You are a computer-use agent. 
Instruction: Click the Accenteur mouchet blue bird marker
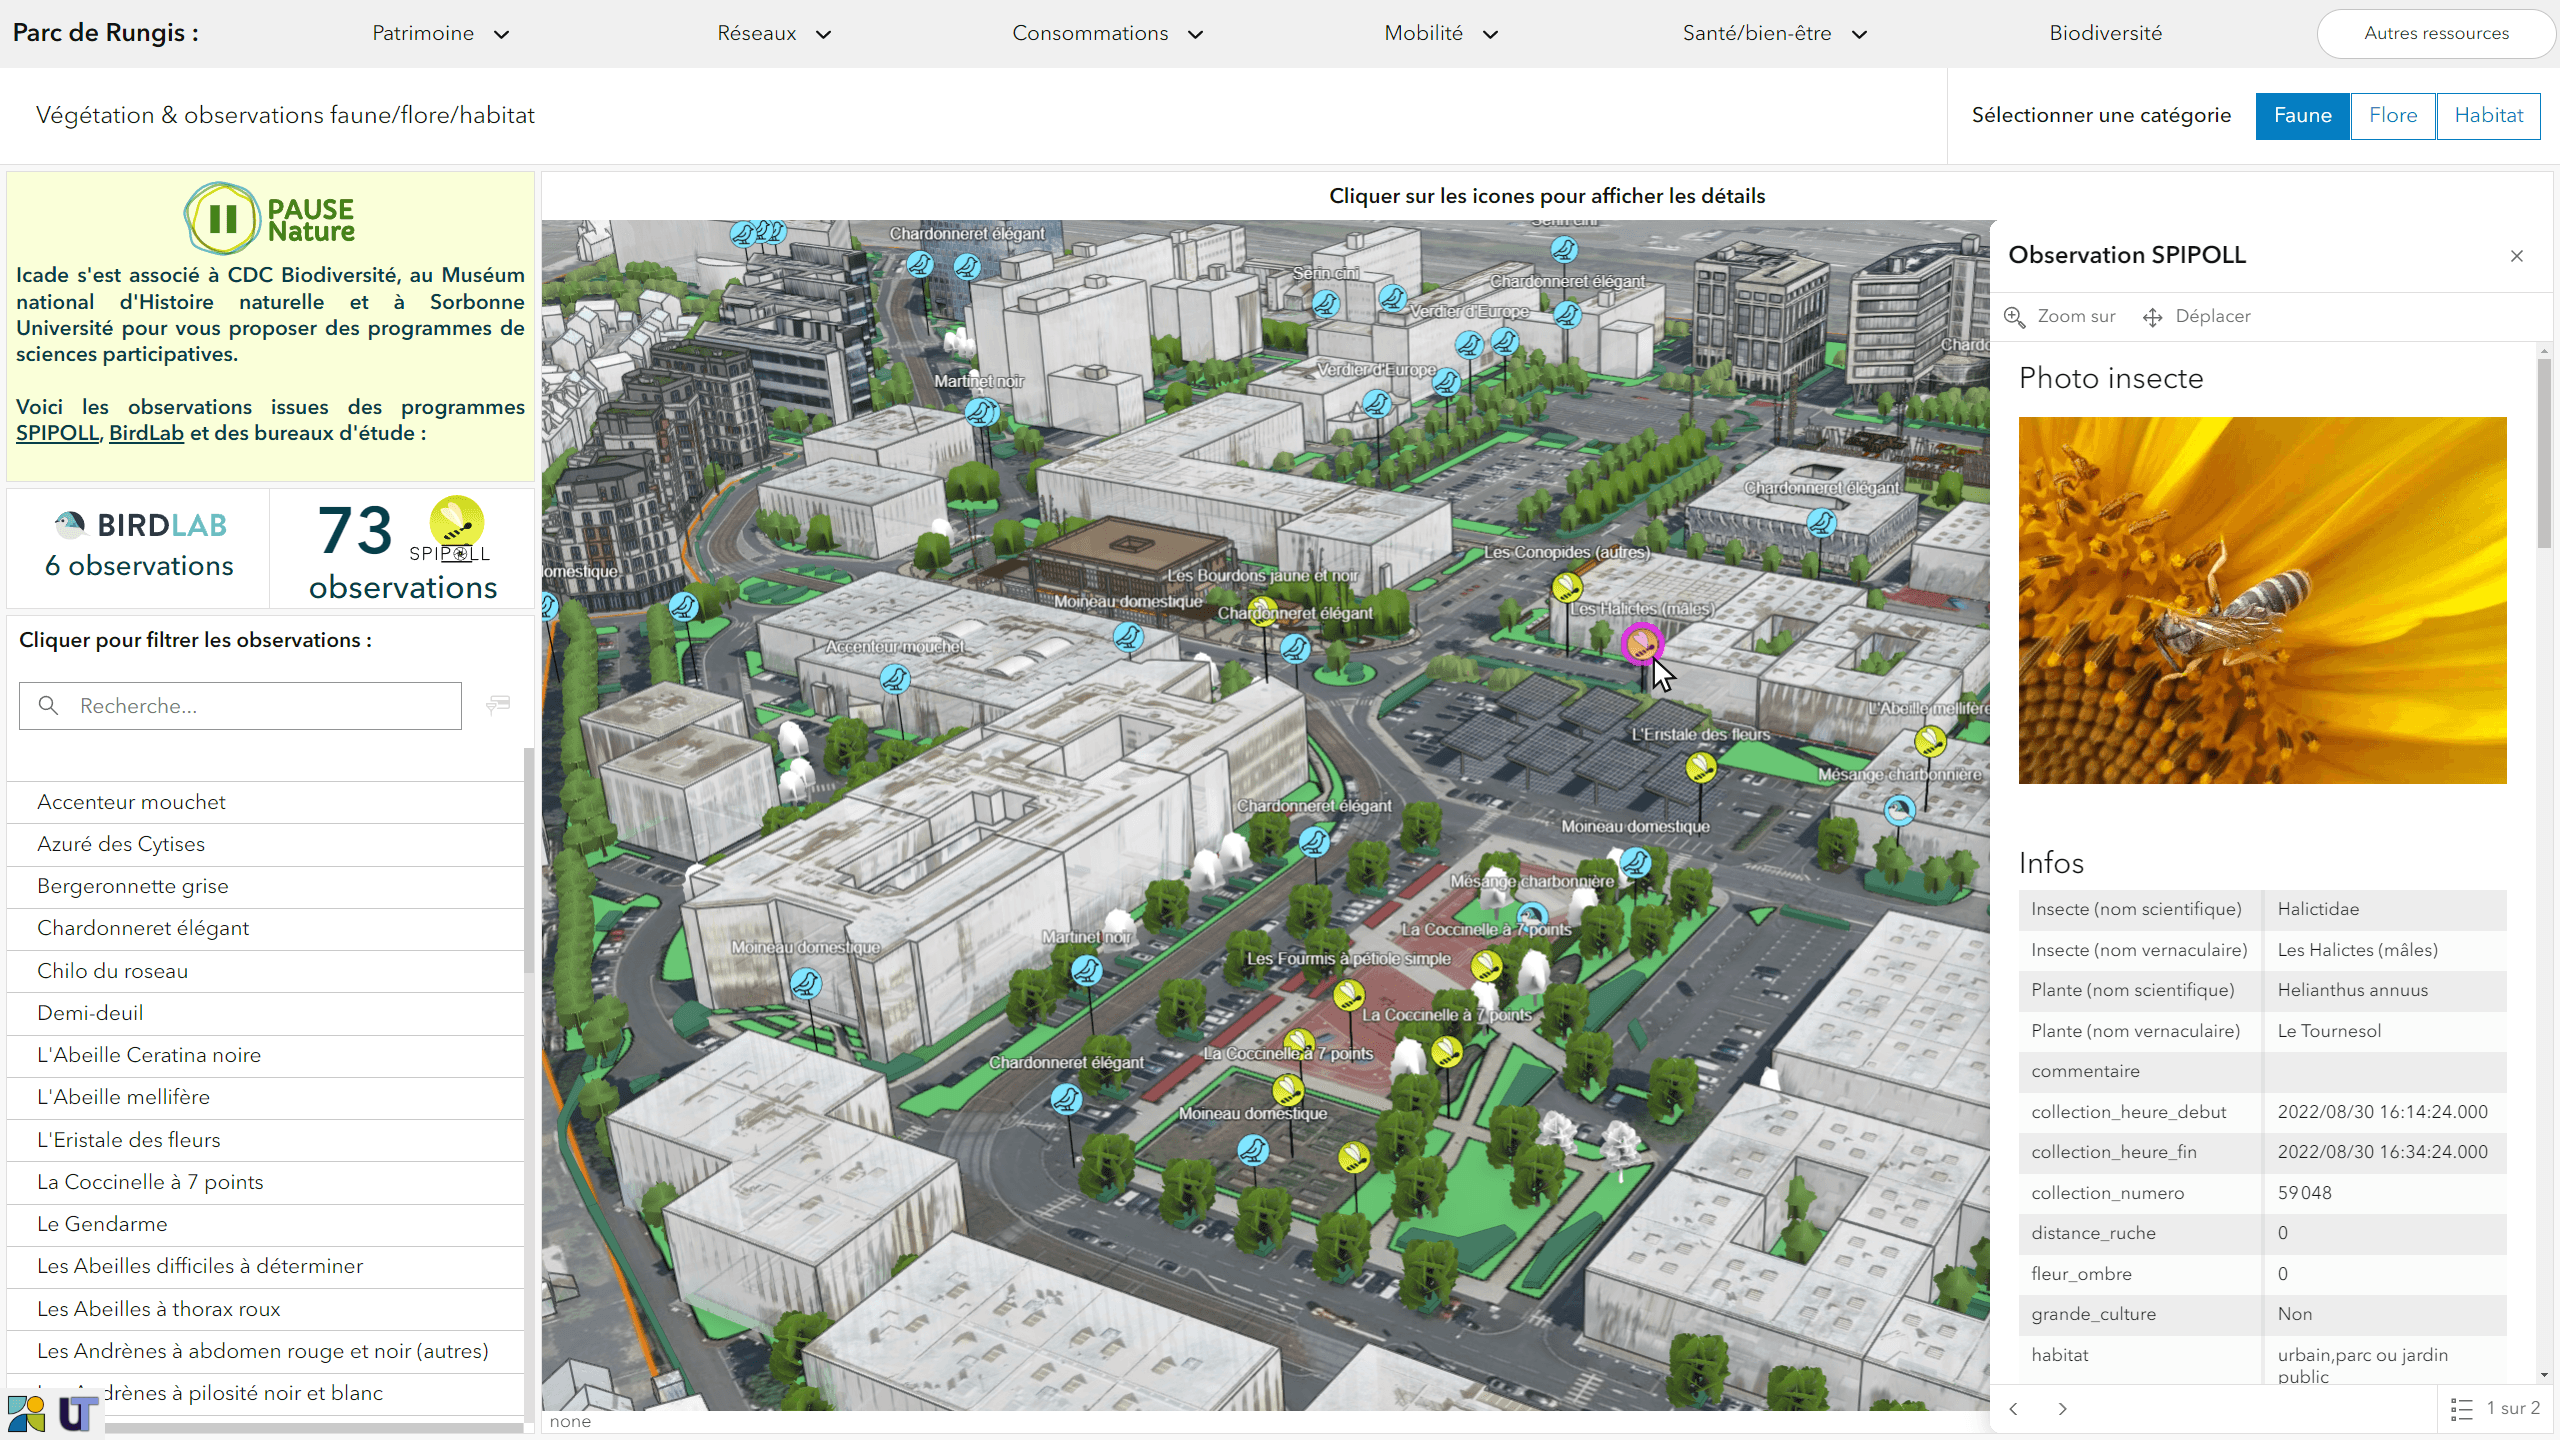click(x=895, y=680)
